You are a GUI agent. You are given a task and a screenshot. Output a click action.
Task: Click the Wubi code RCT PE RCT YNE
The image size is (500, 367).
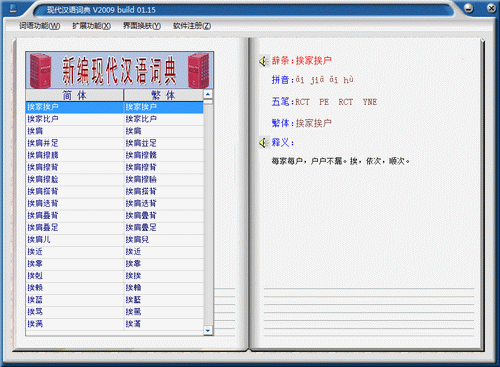(x=336, y=102)
